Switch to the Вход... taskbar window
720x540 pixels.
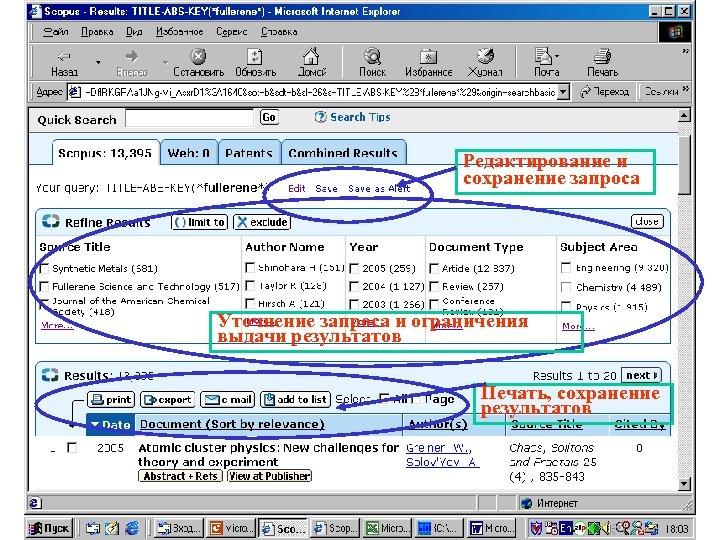tap(178, 528)
